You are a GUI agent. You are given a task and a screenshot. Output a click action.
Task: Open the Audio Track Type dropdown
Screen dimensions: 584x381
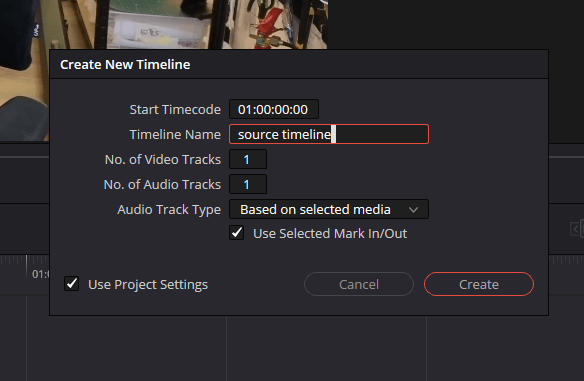coord(329,209)
